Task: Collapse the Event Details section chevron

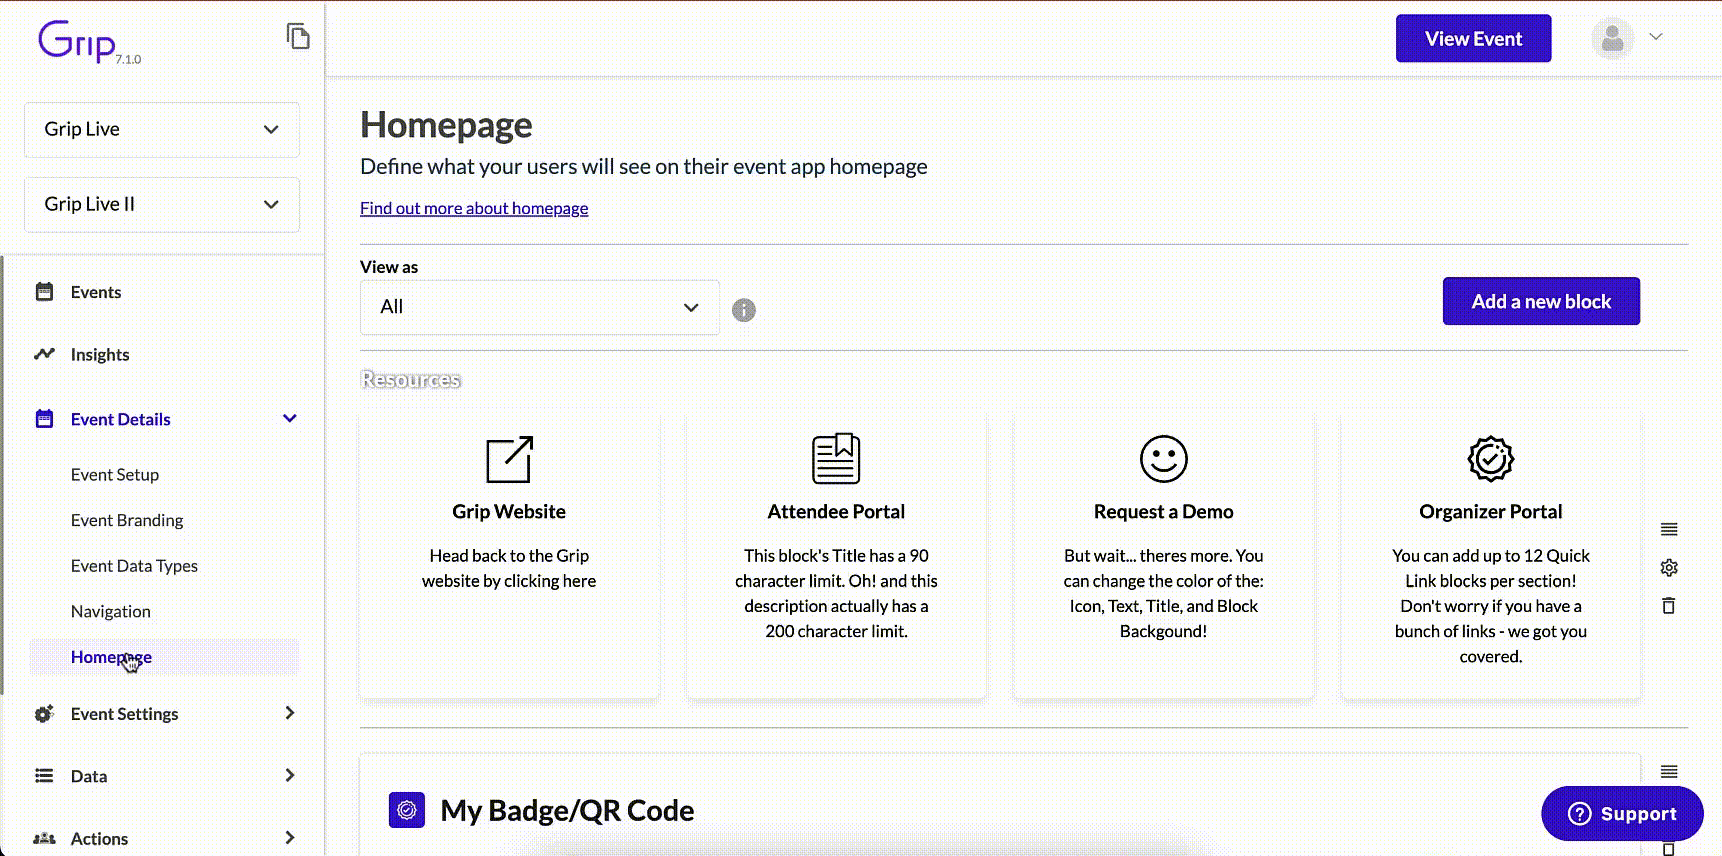Action: click(x=290, y=419)
